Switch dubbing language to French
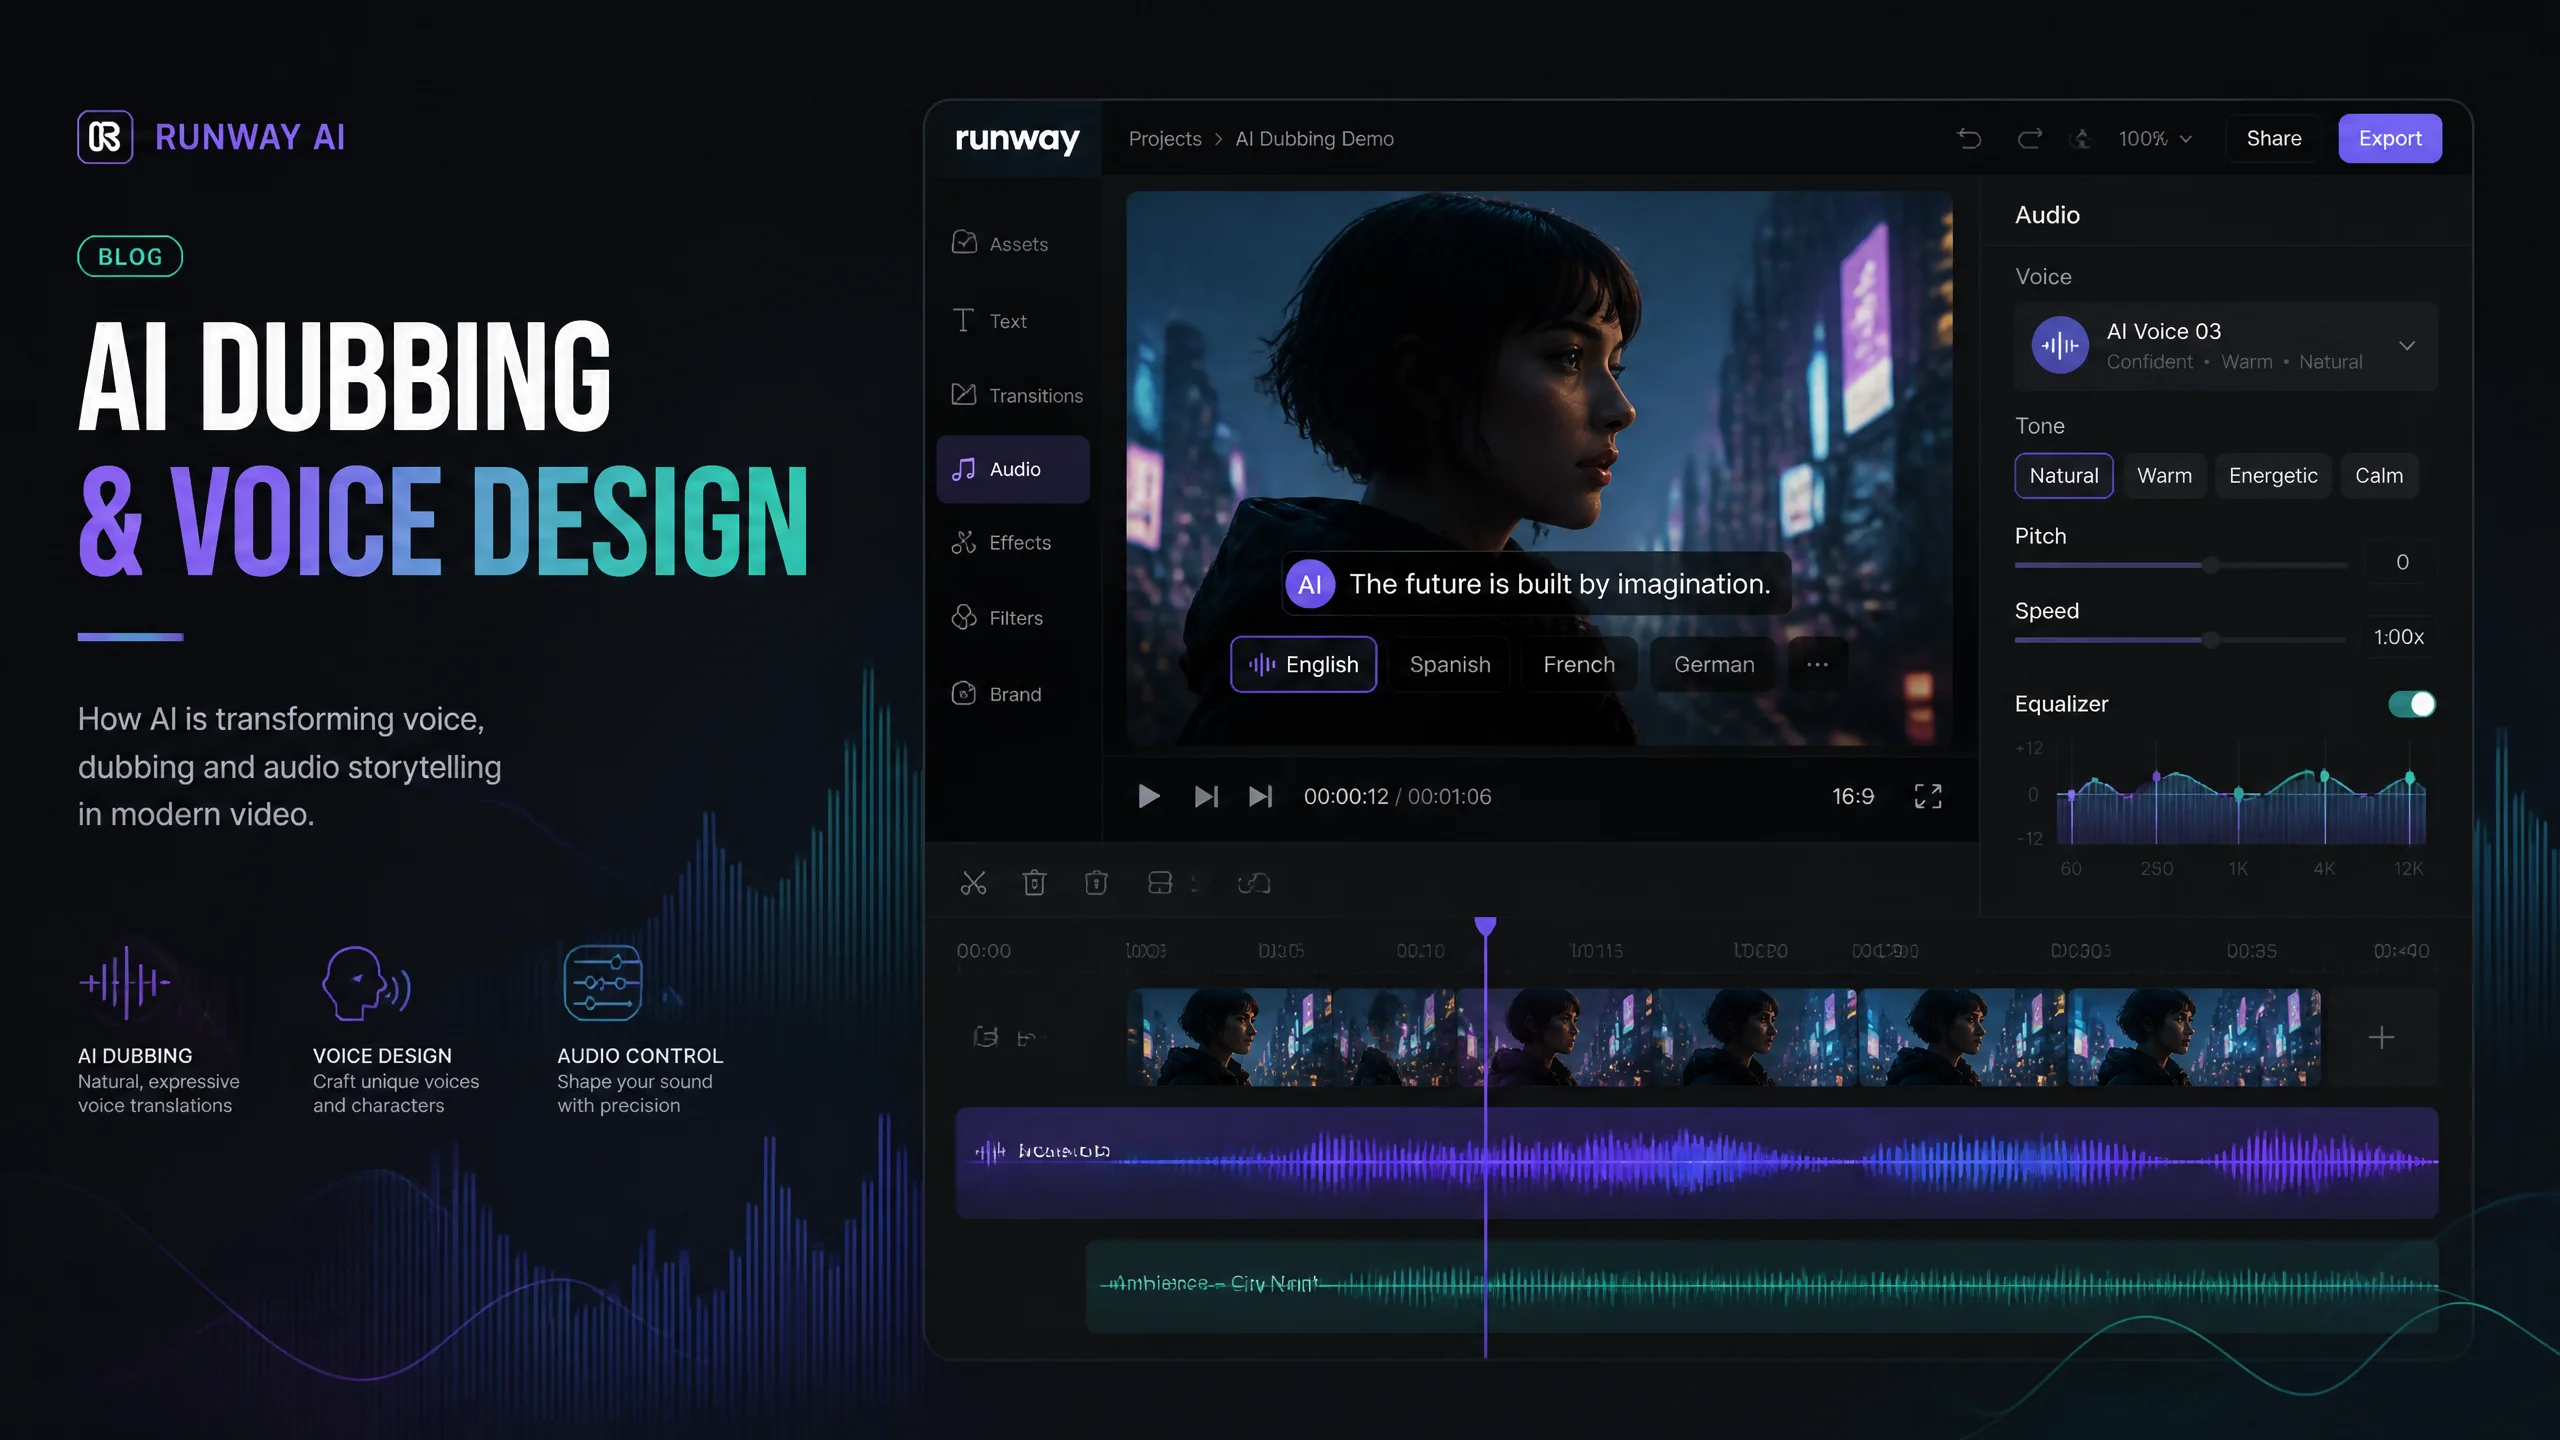 click(1579, 664)
